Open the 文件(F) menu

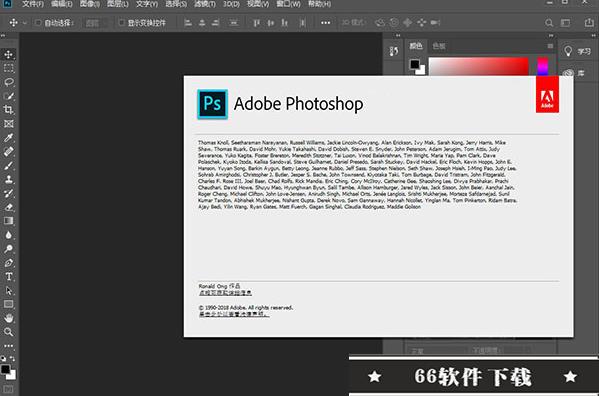pos(33,4)
